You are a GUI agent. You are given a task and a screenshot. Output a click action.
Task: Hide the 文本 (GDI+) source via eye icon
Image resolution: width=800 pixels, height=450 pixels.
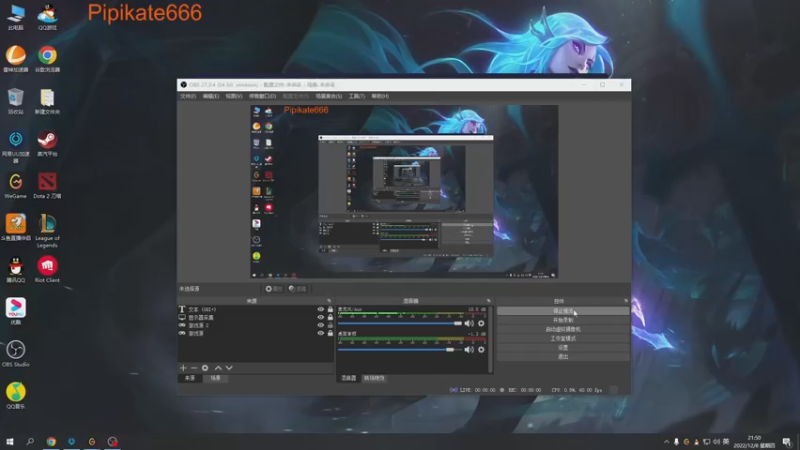320,309
